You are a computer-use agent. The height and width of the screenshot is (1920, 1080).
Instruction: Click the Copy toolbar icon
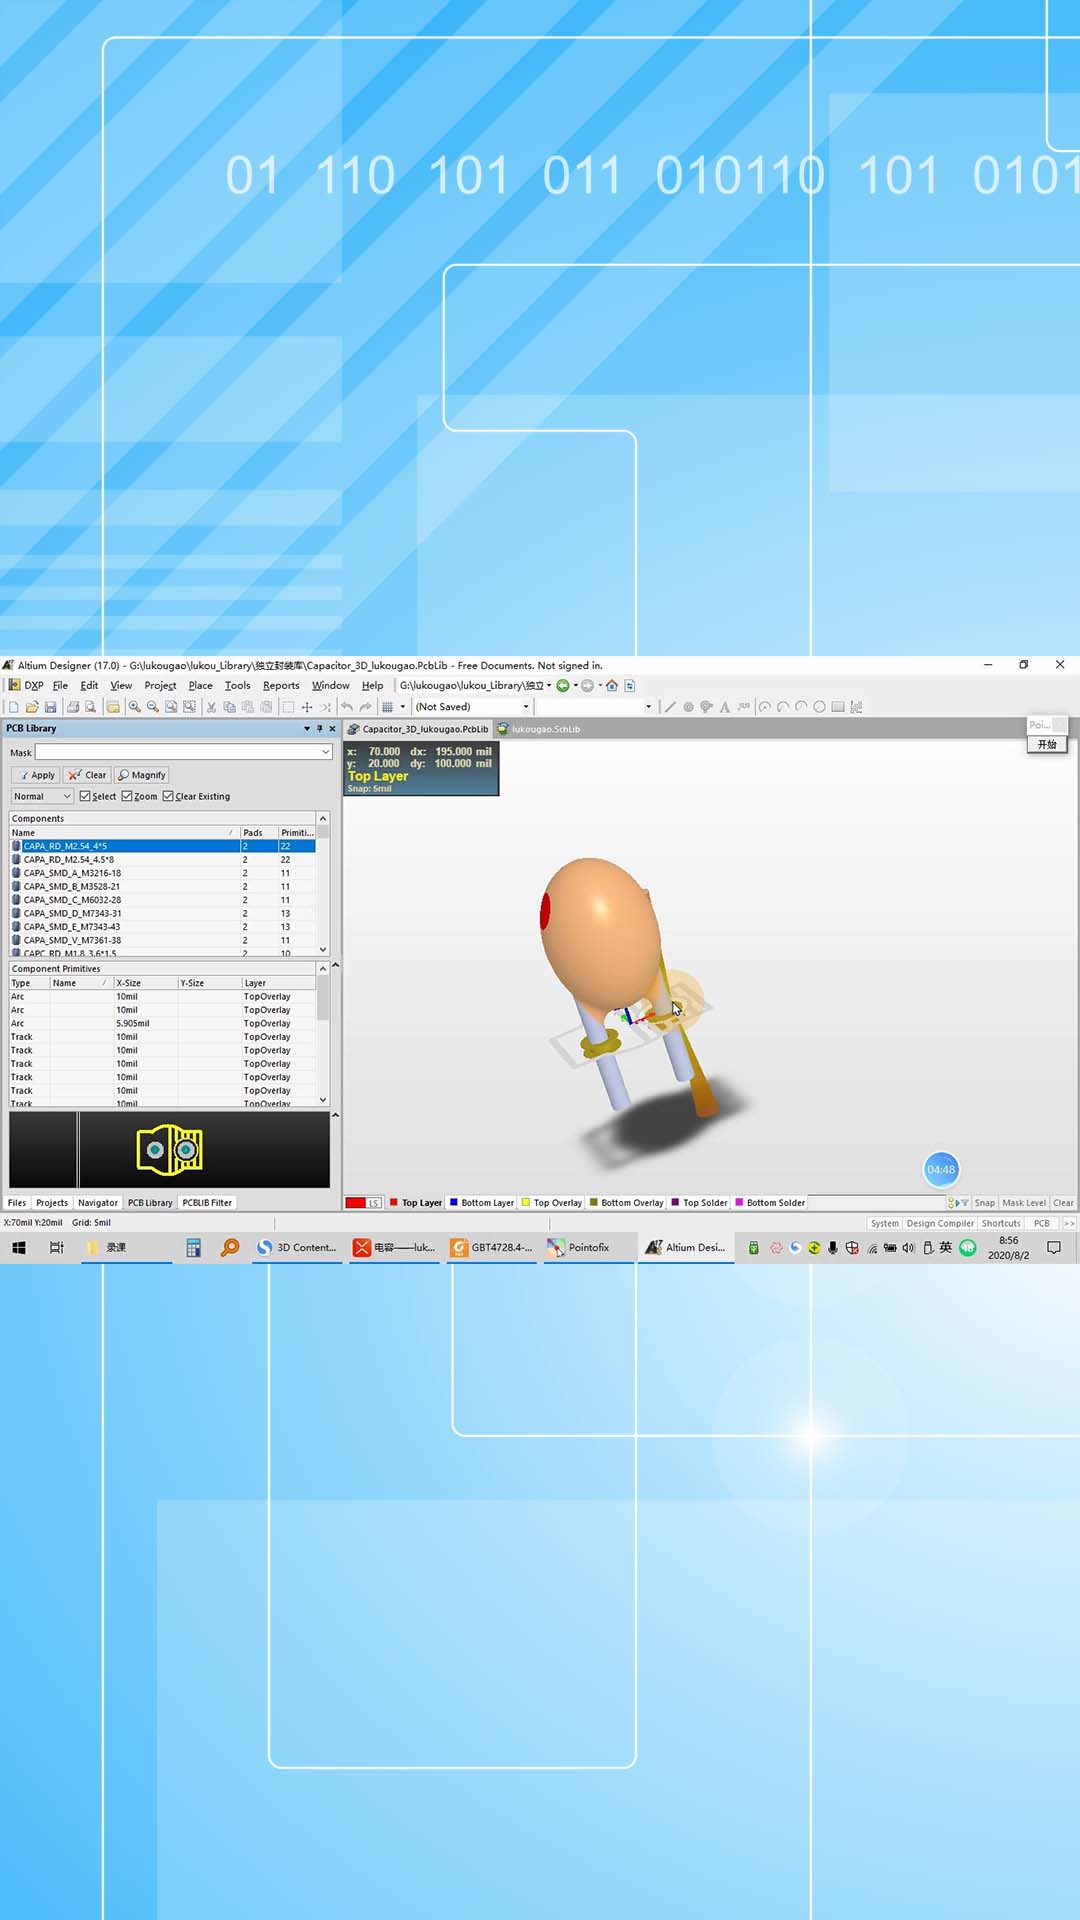click(x=229, y=707)
